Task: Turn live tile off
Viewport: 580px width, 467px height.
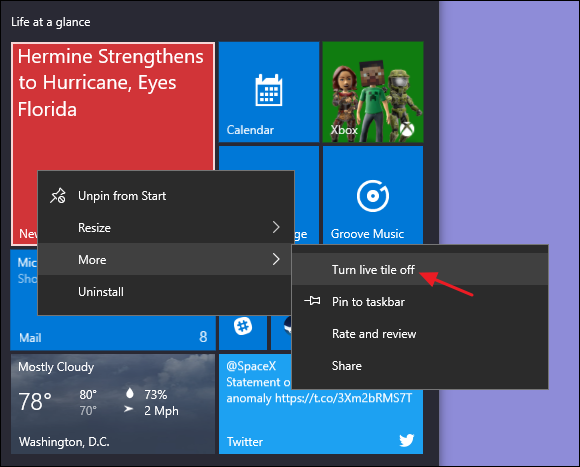Action: coord(420,270)
